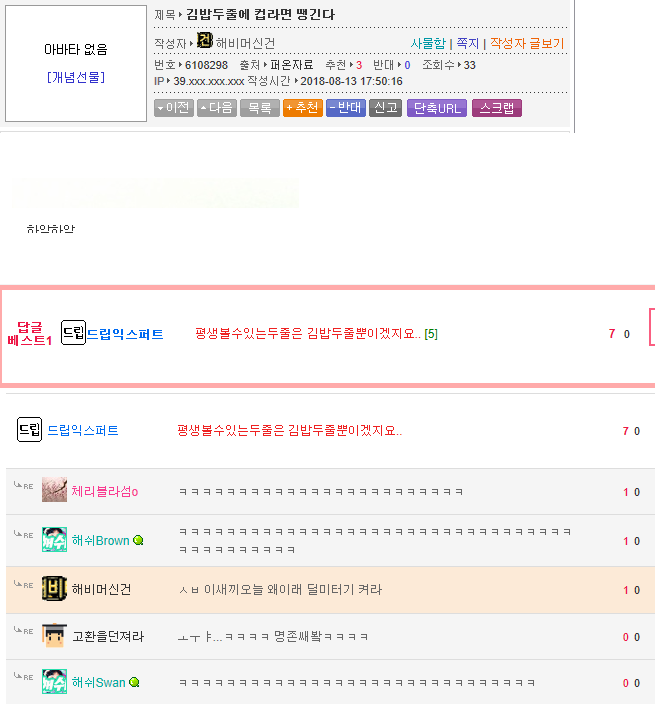Click the green chat bubble next to 해쉬Brown

pos(138,541)
